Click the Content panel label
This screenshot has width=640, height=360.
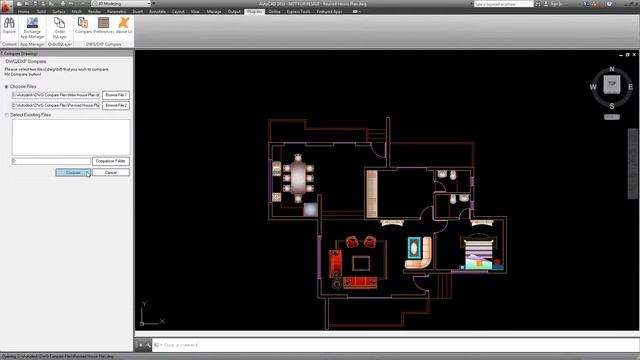tap(9, 44)
